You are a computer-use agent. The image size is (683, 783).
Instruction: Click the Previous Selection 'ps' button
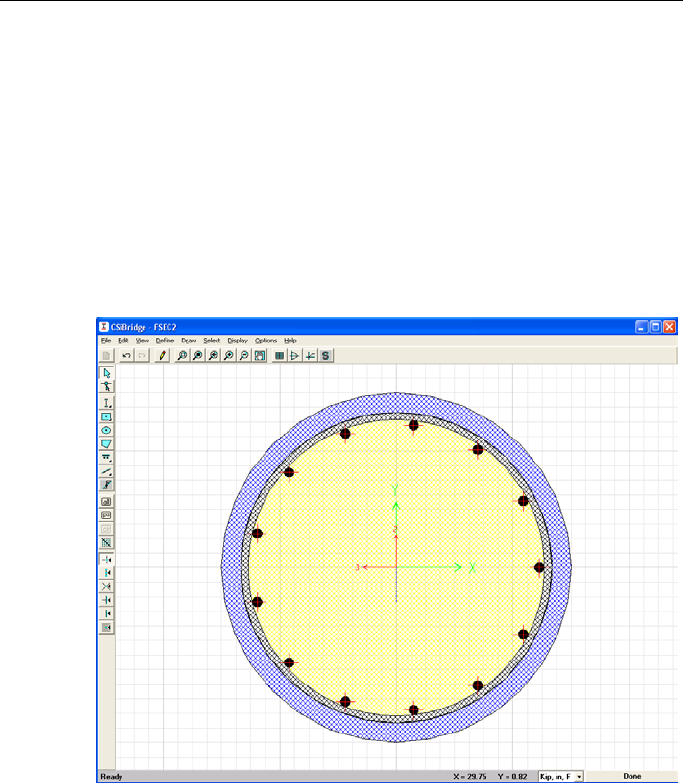click(x=106, y=515)
